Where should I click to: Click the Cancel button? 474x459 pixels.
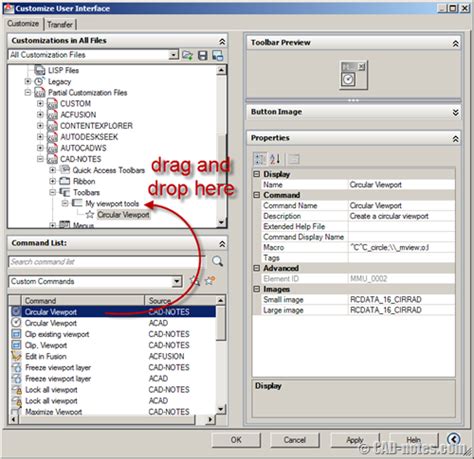(x=294, y=440)
